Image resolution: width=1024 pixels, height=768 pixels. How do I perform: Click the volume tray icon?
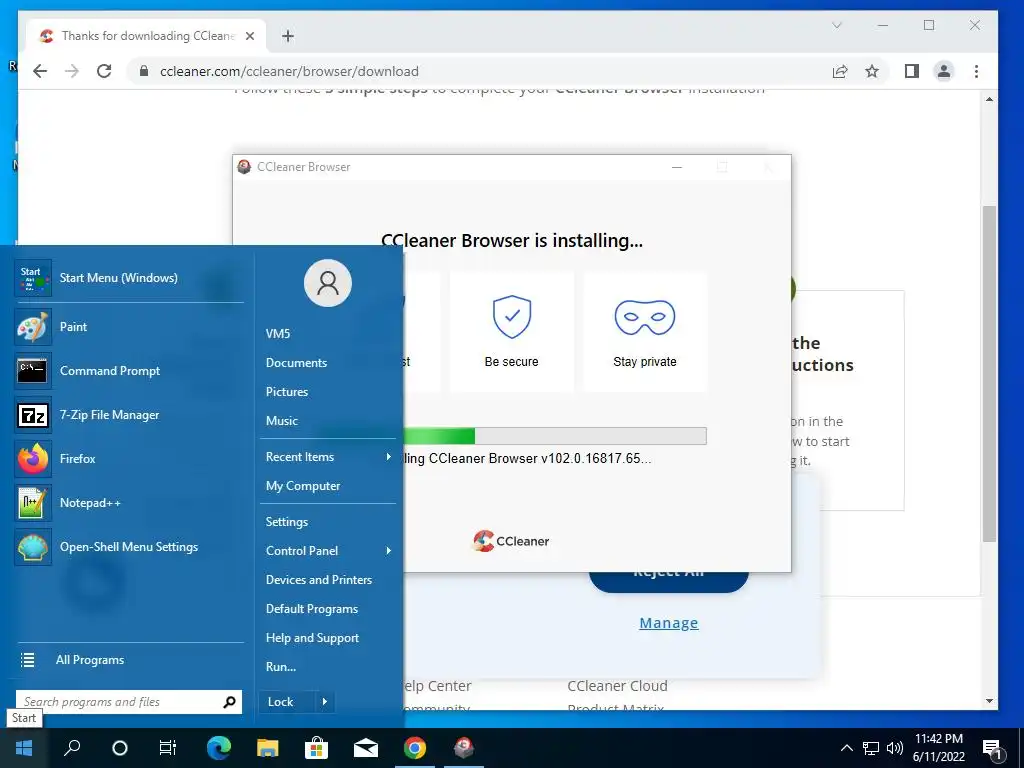coord(895,748)
